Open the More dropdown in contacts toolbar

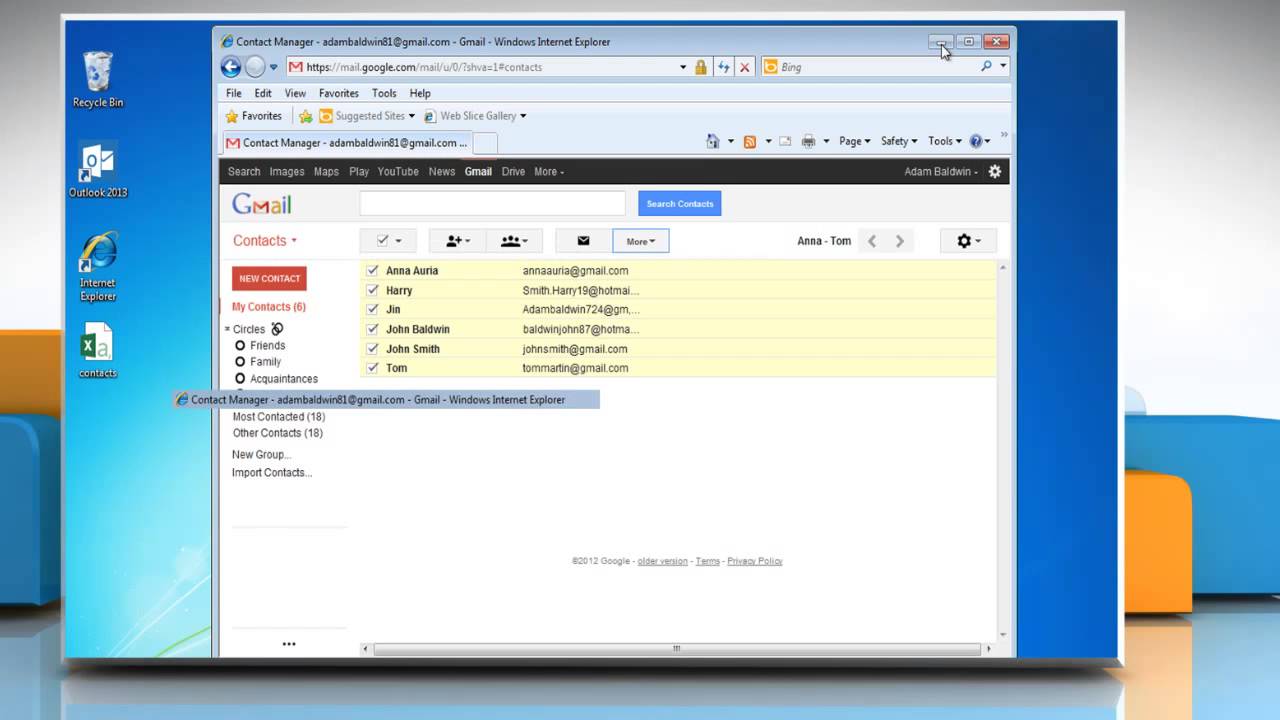(x=640, y=241)
